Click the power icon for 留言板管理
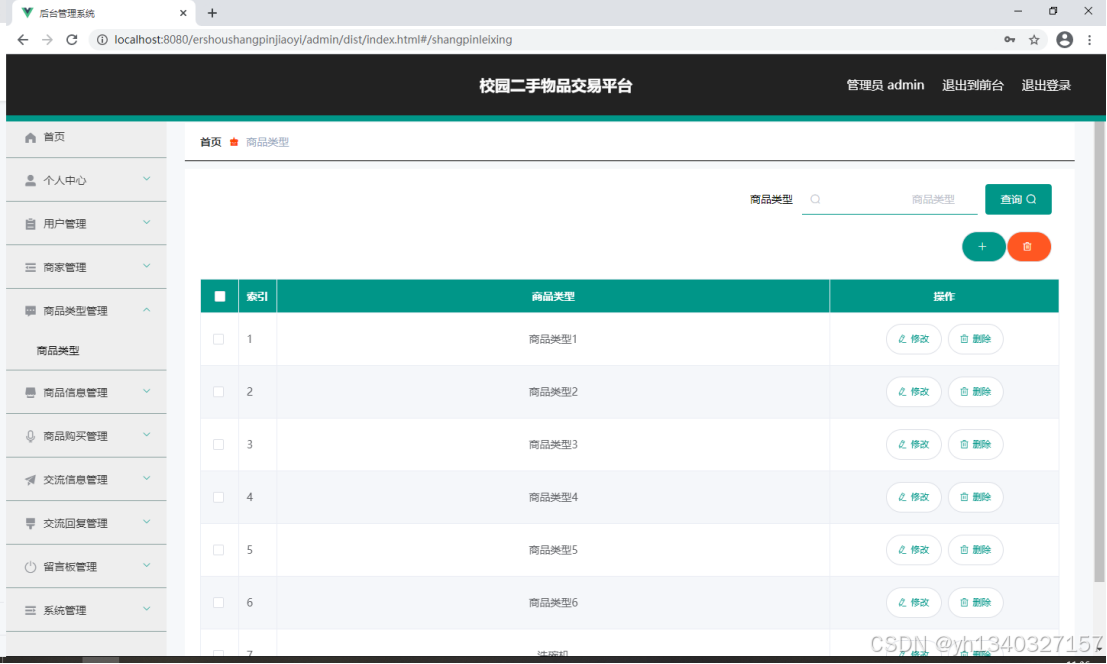Image resolution: width=1107 pixels, height=664 pixels. point(30,567)
